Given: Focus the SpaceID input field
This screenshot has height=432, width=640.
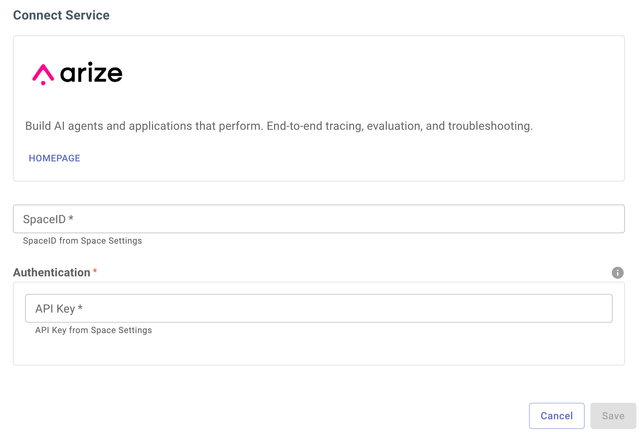Looking at the screenshot, I should [319, 219].
